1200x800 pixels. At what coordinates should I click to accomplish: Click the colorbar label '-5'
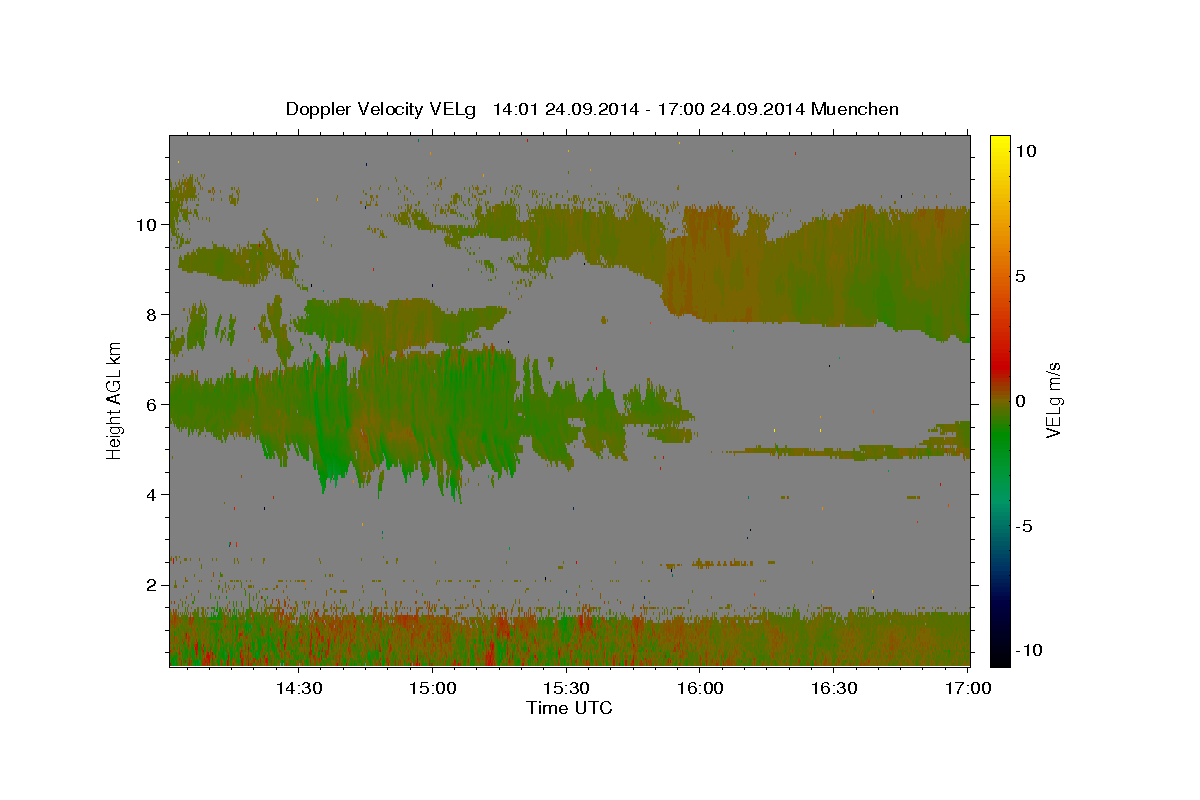[x=1024, y=526]
